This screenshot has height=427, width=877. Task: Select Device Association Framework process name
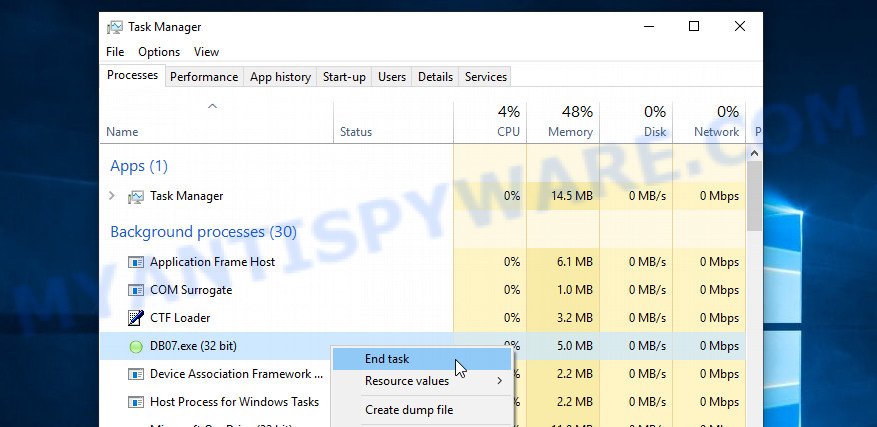pos(237,374)
